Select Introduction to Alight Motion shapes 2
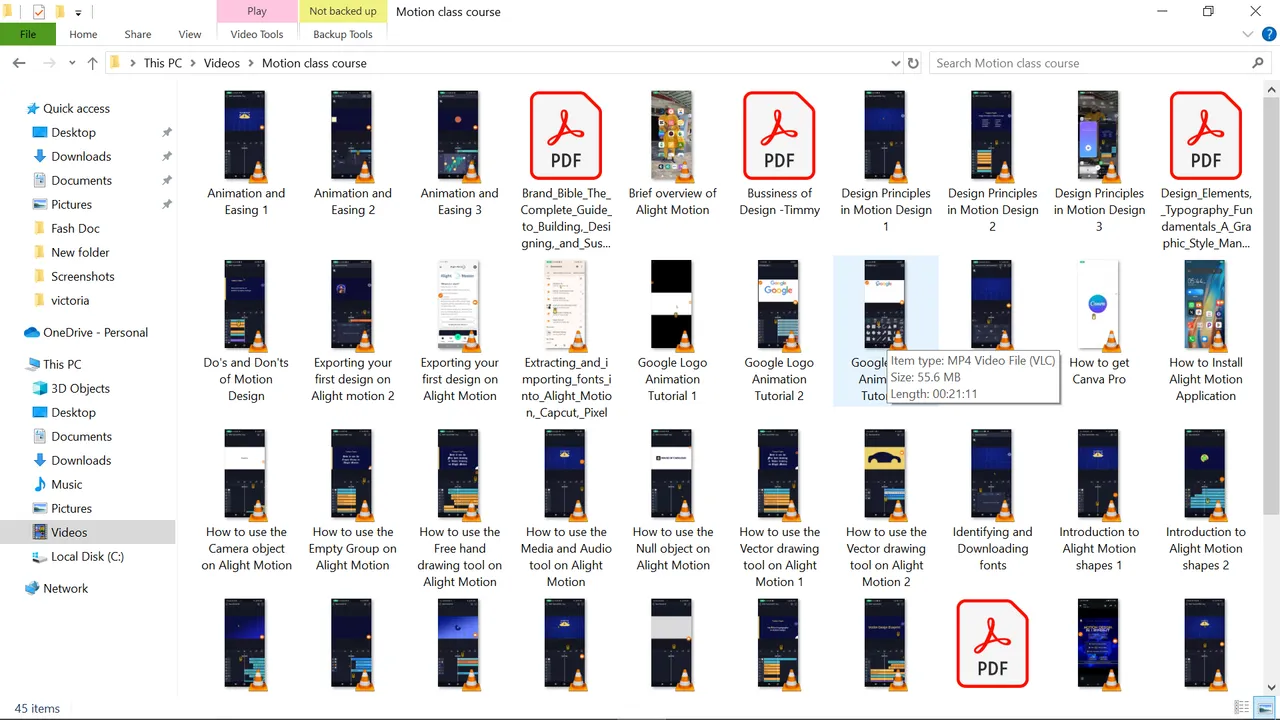Screen dimensions: 1280x720 point(1206,500)
